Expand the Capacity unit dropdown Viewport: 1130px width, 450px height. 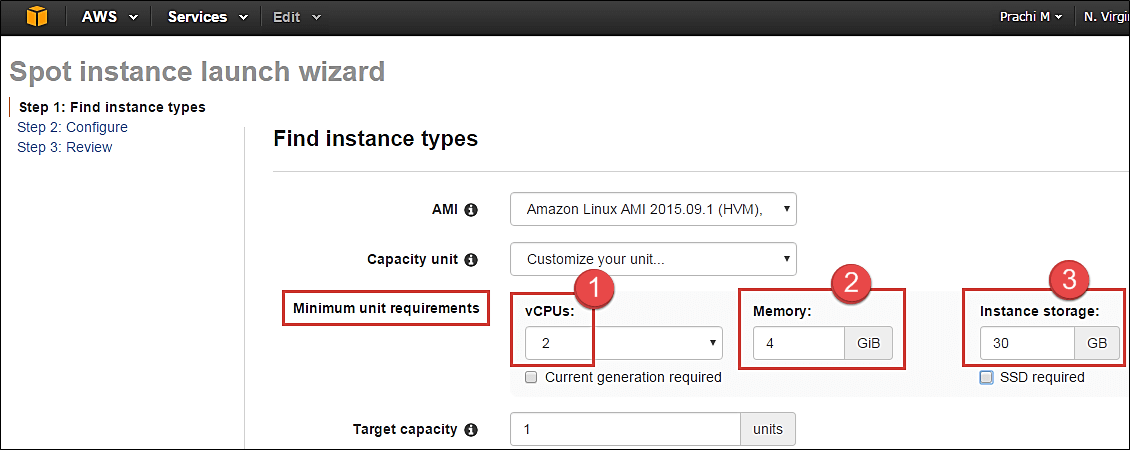[653, 259]
